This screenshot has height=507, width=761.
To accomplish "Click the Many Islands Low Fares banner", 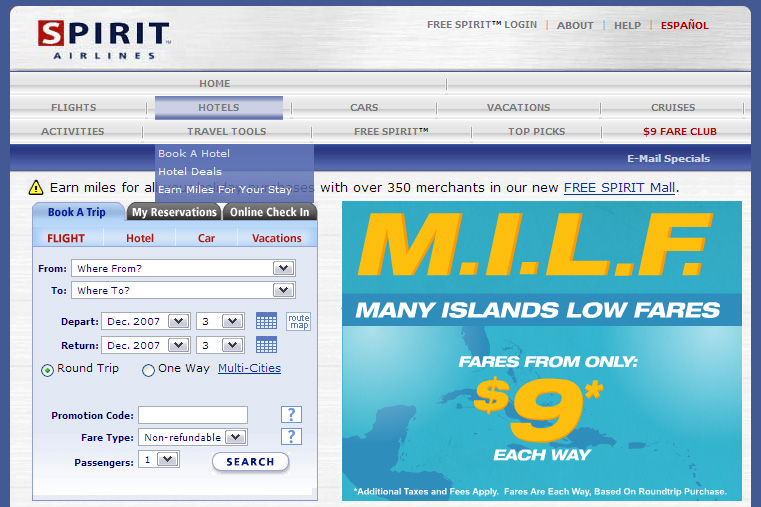I will 542,351.
